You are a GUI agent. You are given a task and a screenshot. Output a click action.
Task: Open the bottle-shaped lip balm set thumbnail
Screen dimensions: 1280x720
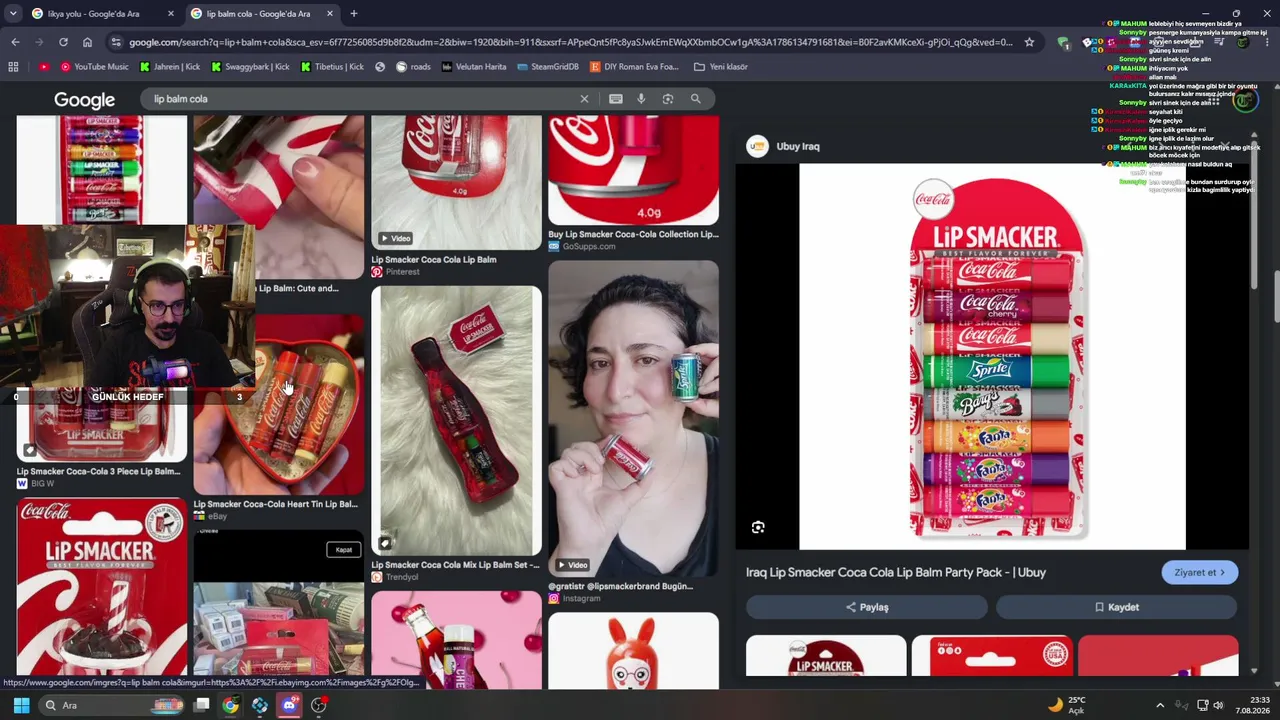point(456,421)
